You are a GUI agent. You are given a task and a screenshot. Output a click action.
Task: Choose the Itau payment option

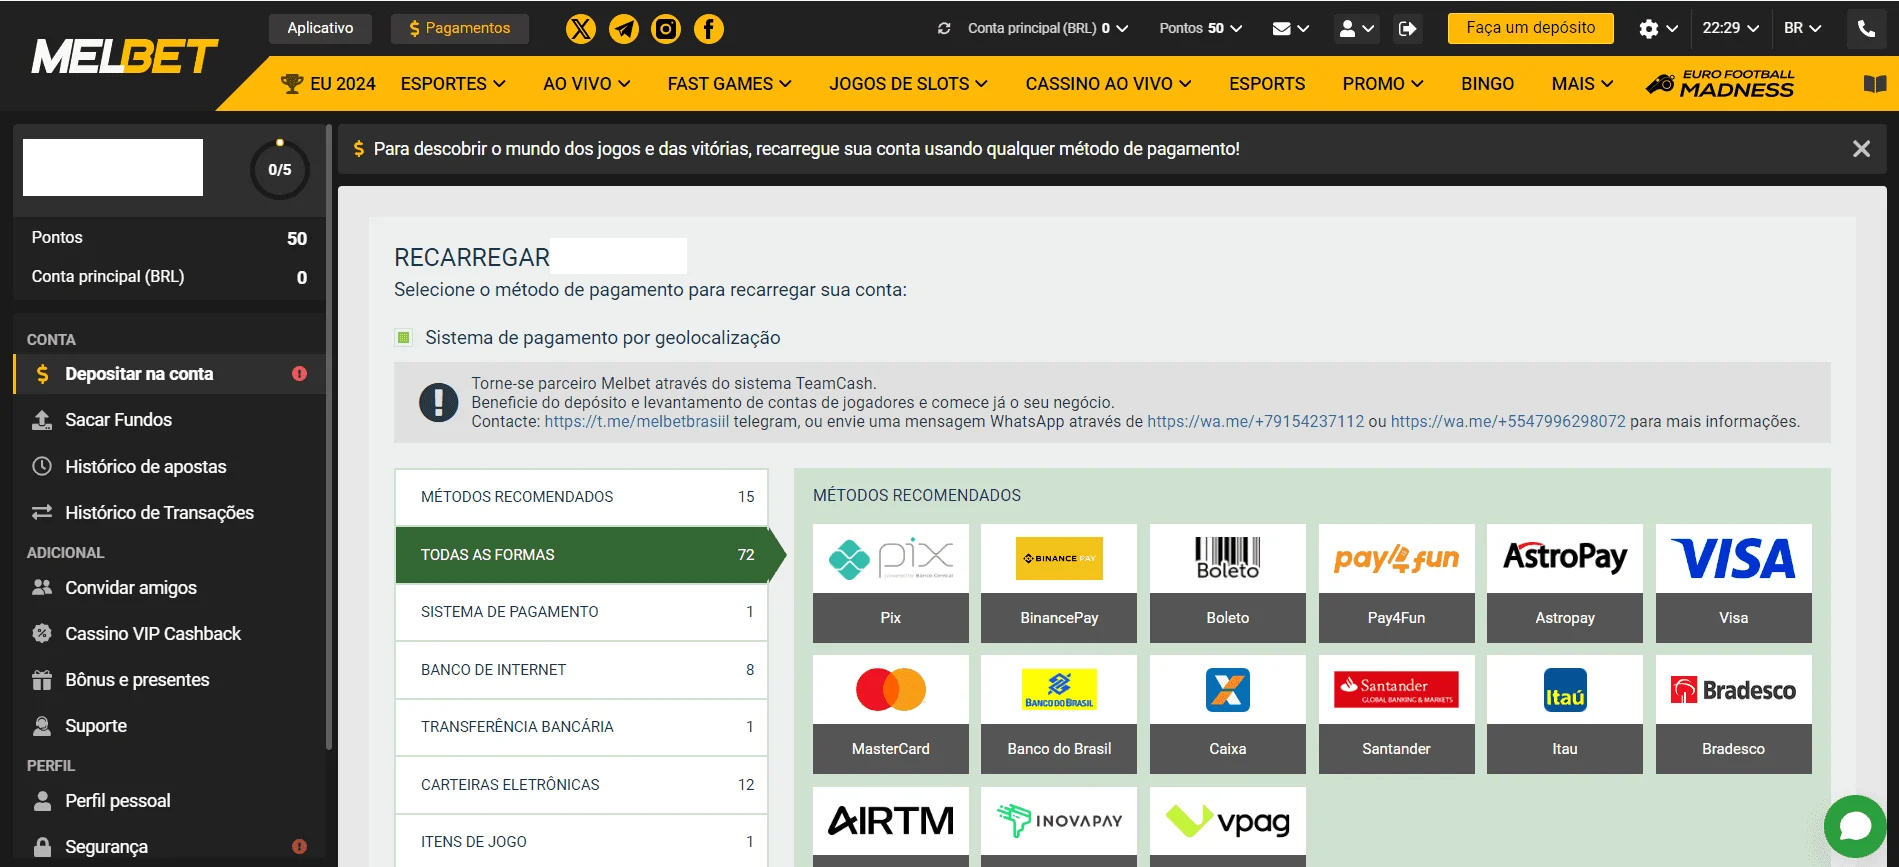tap(1565, 714)
